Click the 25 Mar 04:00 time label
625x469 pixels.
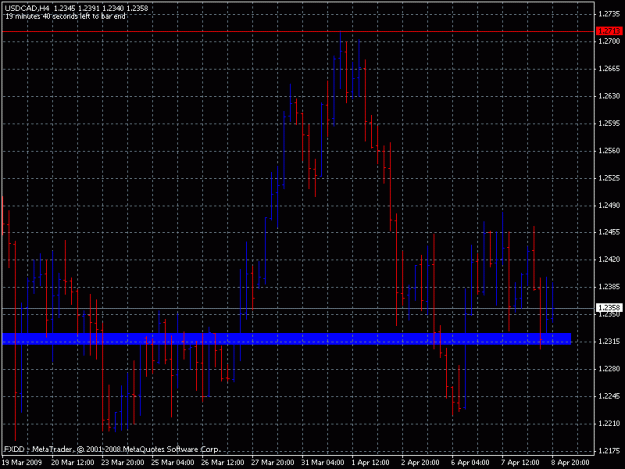coord(173,462)
